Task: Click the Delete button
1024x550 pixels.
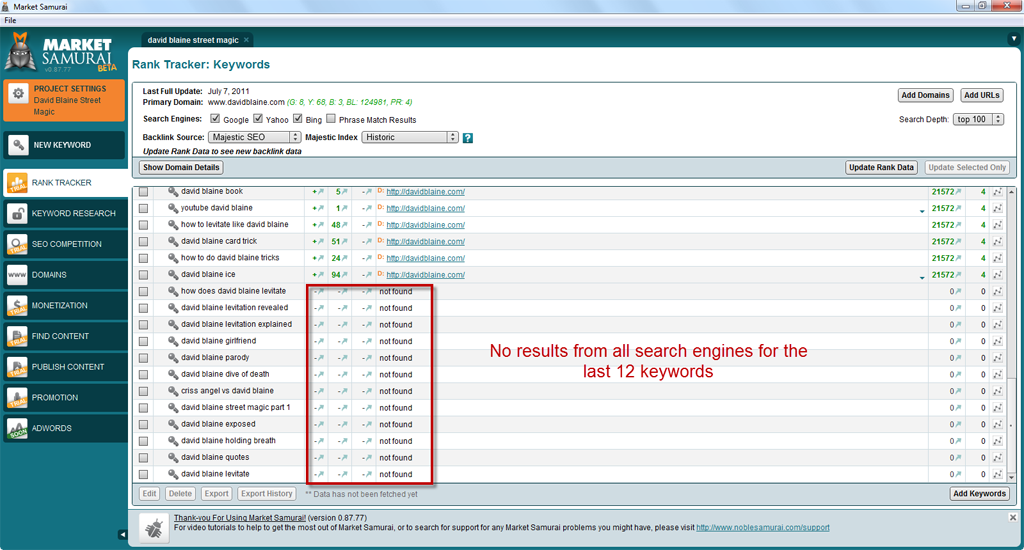Action: [180, 494]
